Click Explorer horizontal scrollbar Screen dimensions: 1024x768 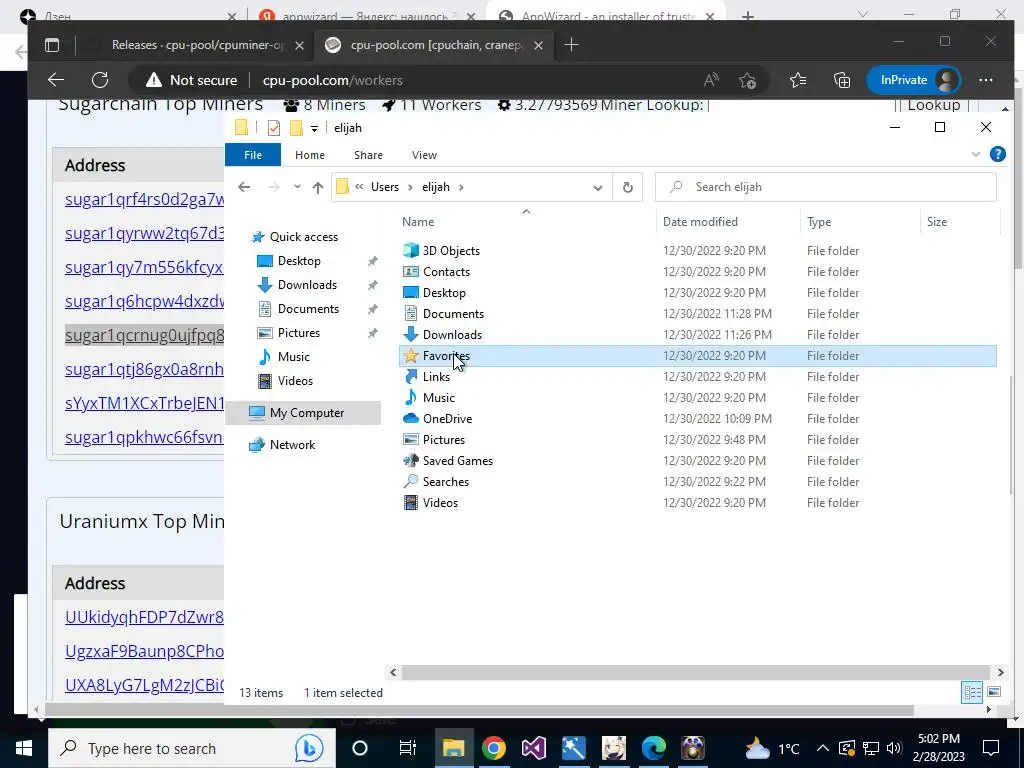[x=696, y=672]
